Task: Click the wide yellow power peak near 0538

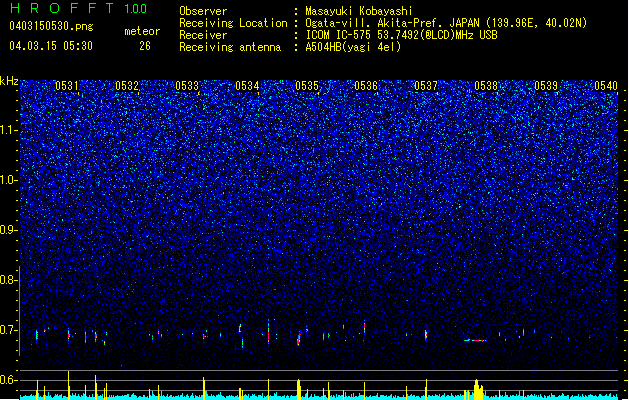Action: coord(478,389)
